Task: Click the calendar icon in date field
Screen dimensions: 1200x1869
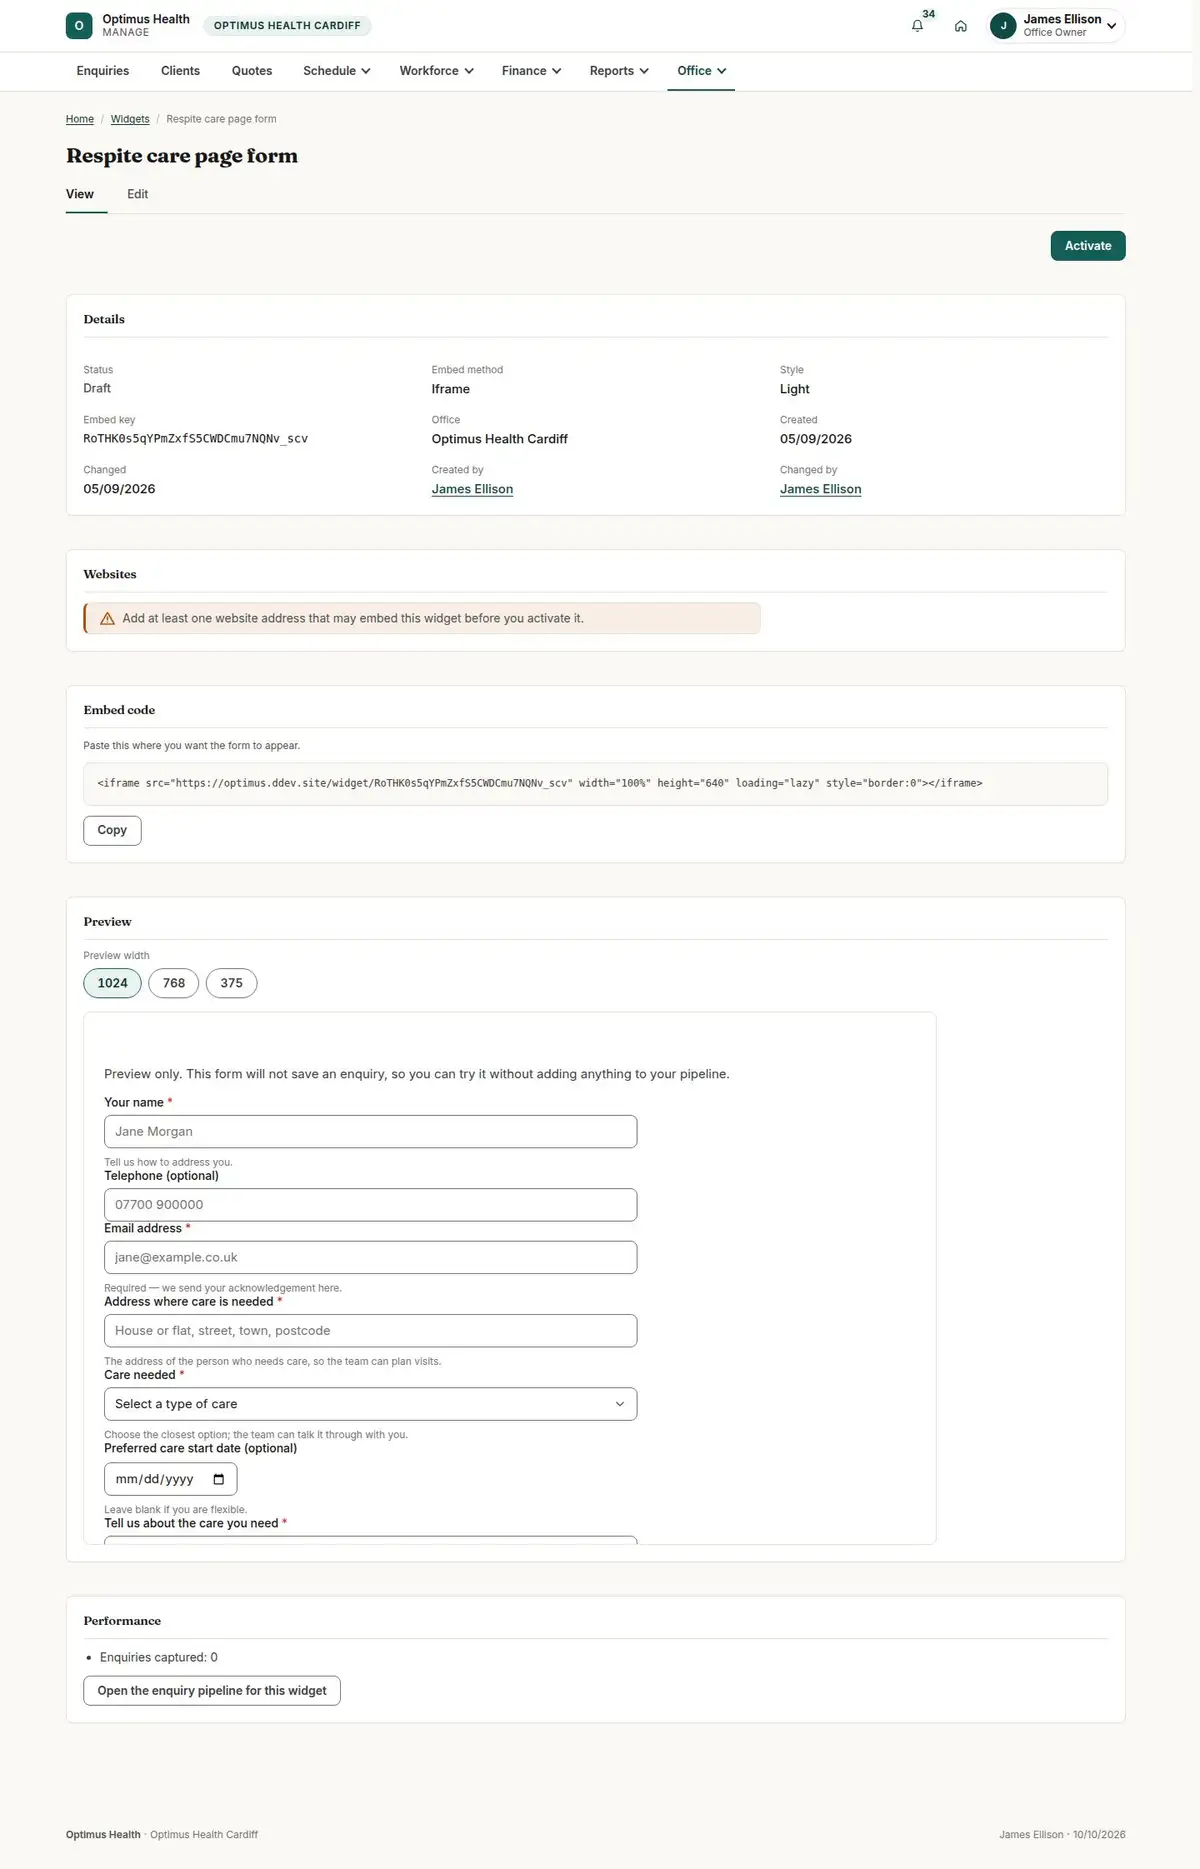Action: point(219,1479)
